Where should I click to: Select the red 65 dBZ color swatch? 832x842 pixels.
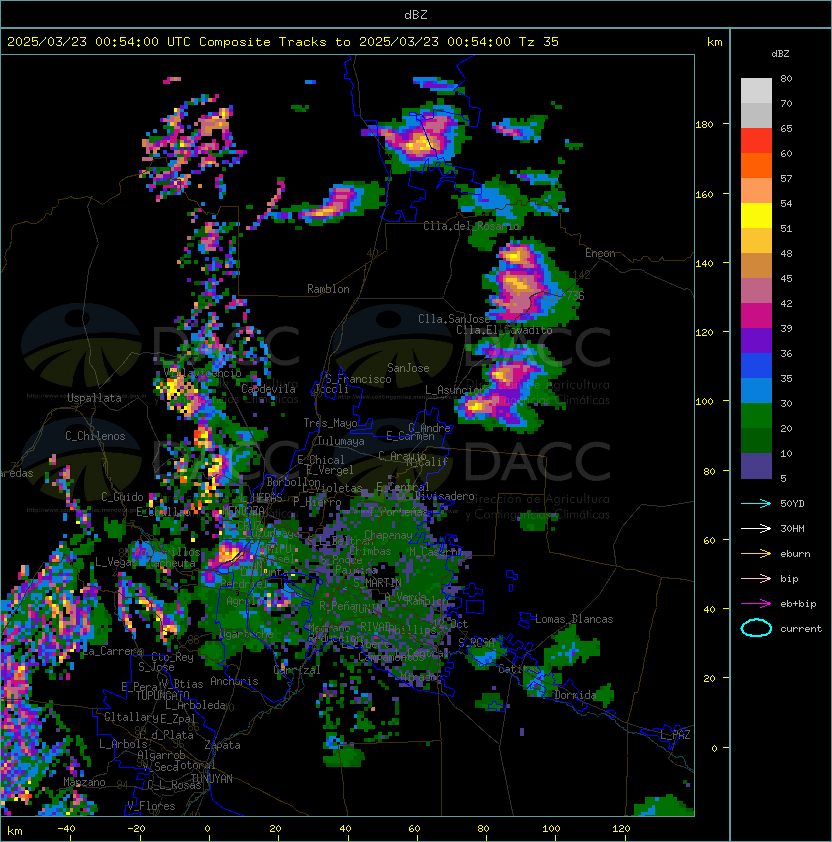click(x=756, y=141)
